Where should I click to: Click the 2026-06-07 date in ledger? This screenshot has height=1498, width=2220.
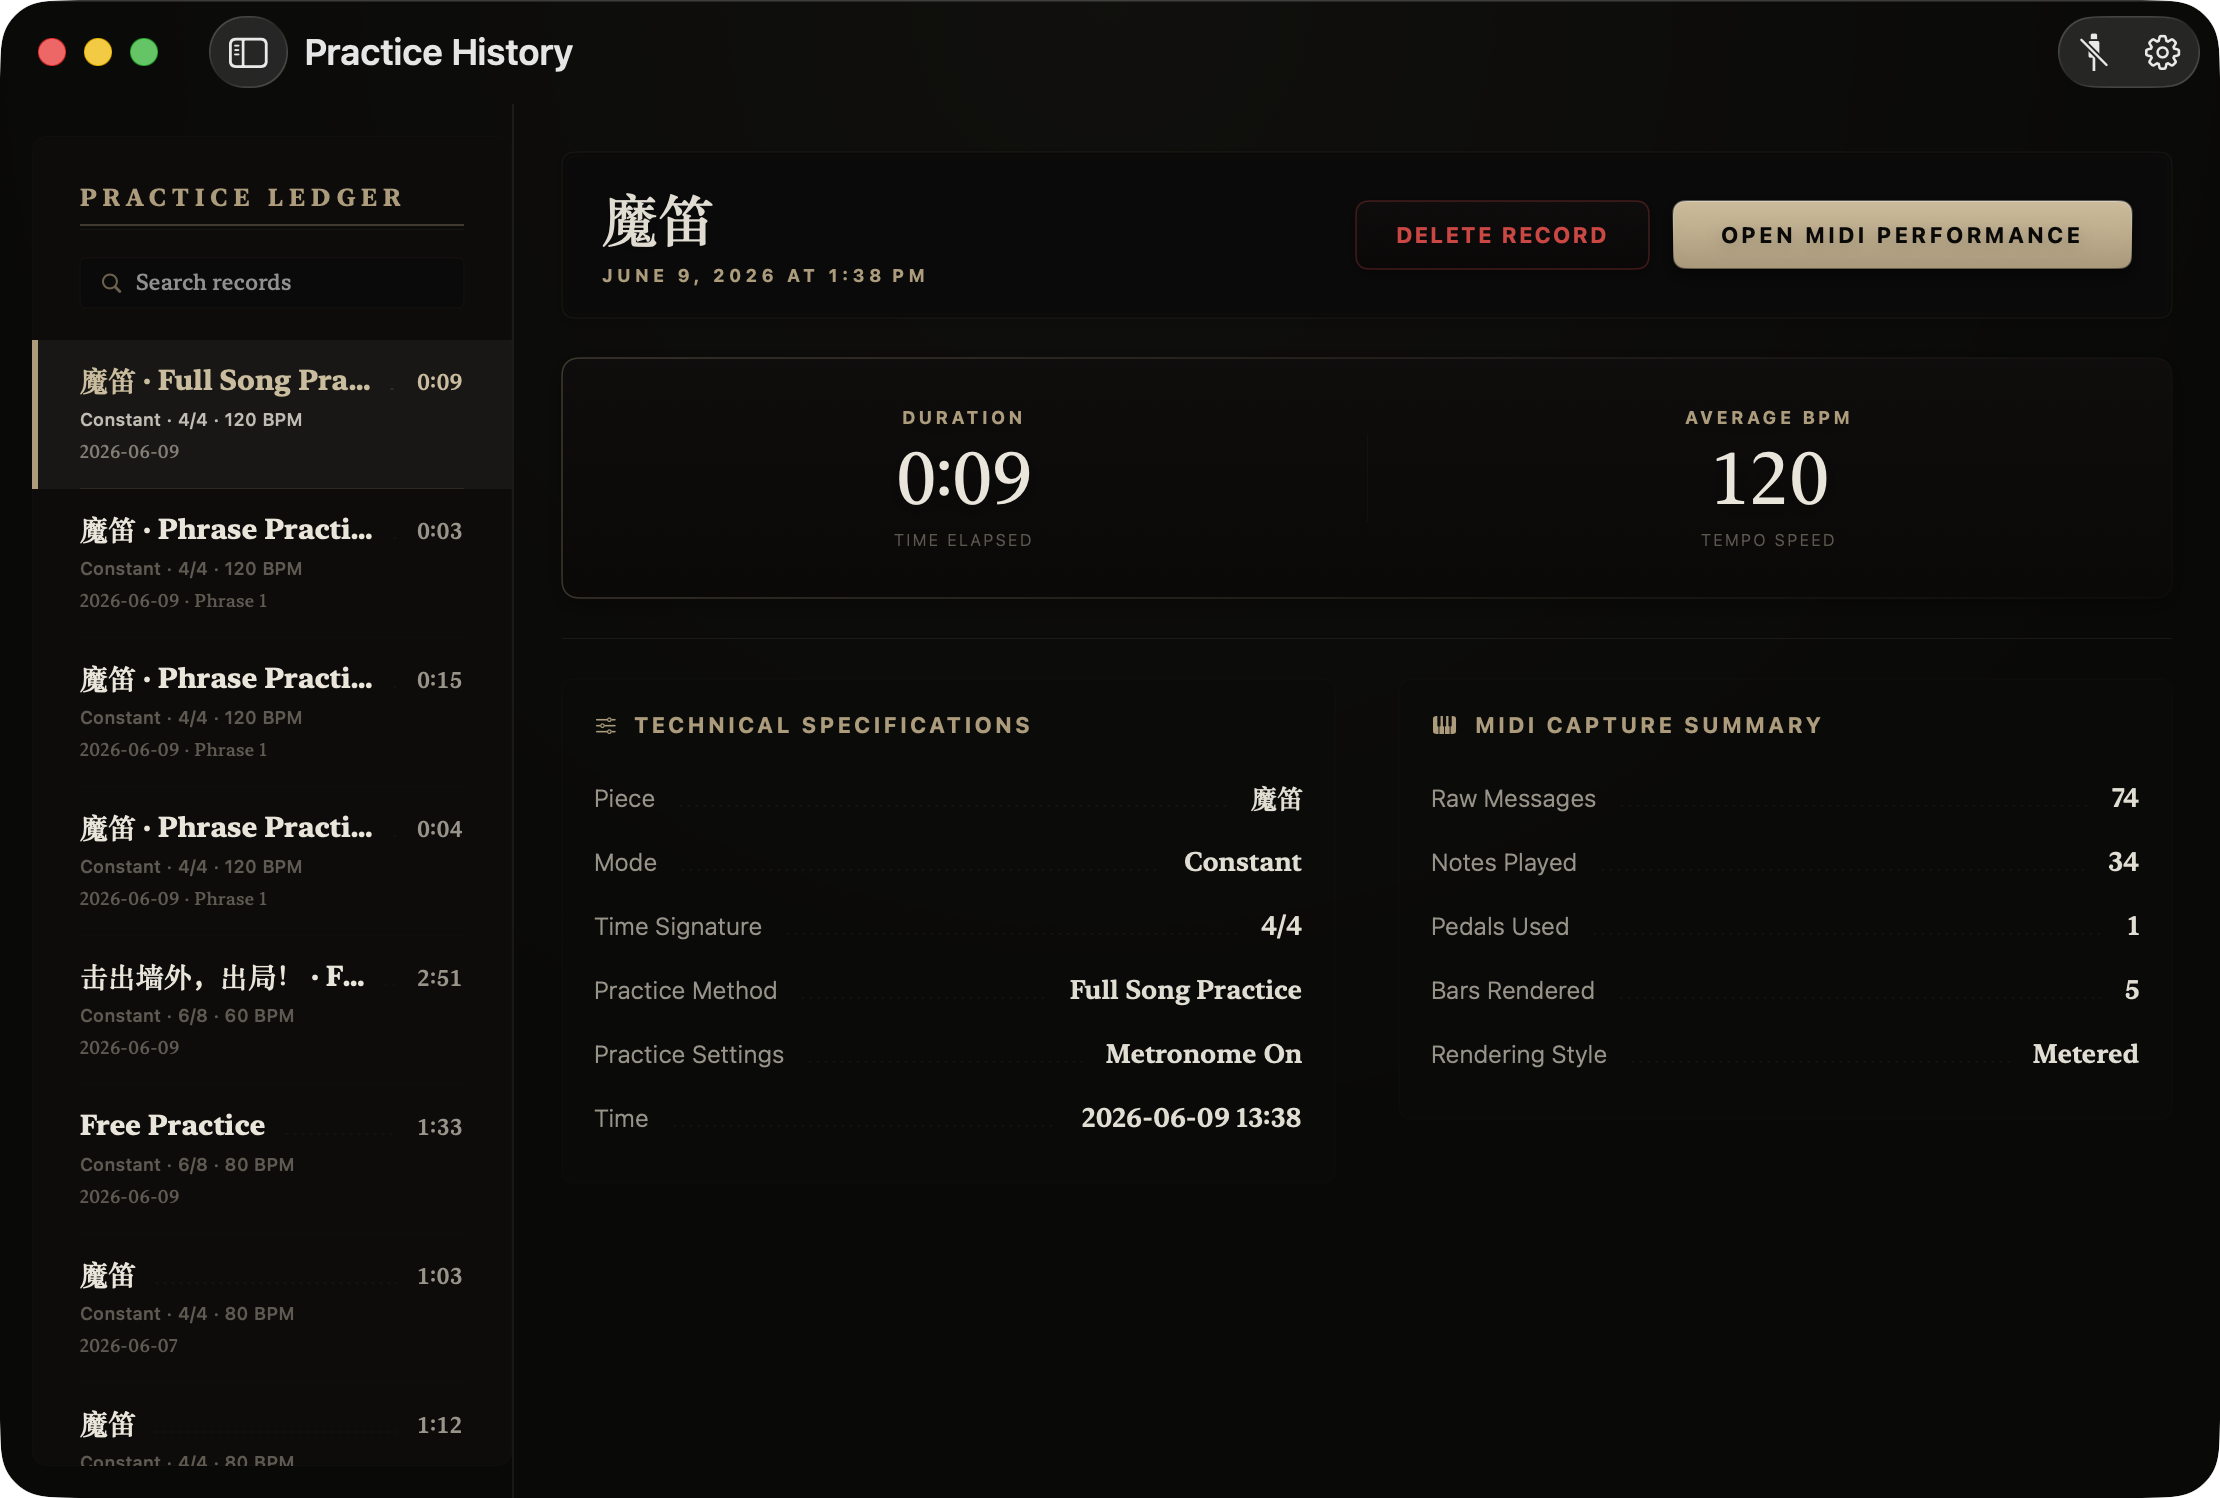tap(129, 1346)
